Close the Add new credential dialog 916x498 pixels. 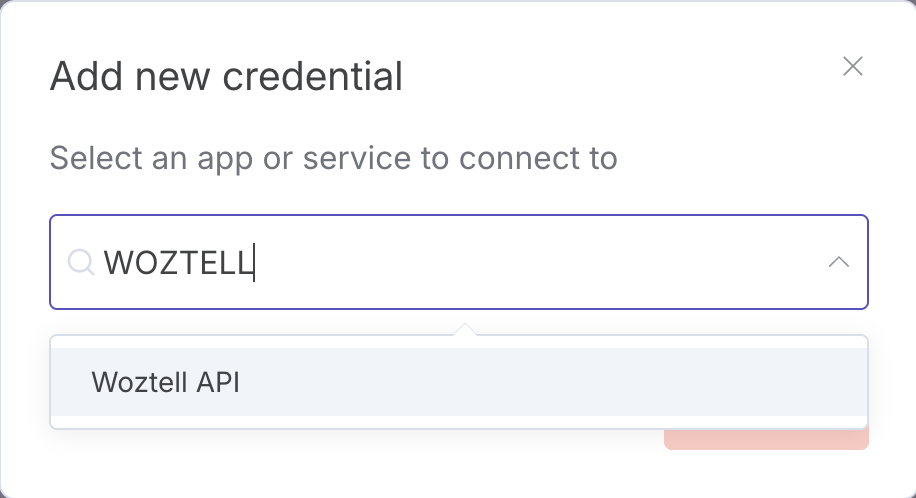coord(852,67)
